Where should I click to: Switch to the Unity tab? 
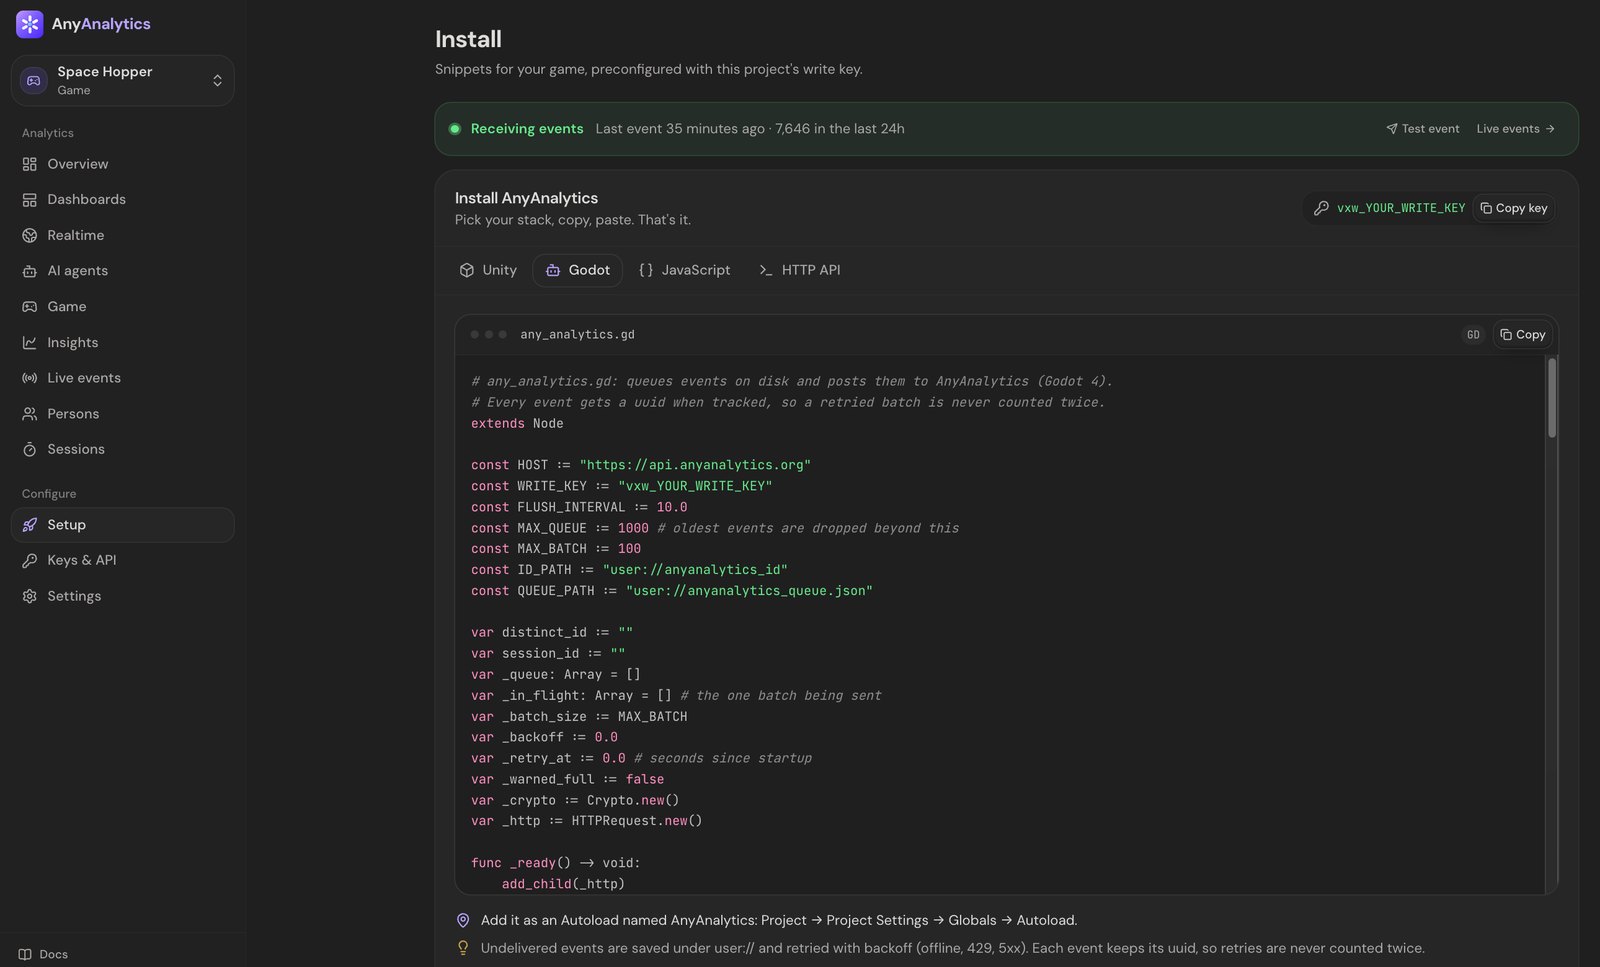click(x=488, y=270)
